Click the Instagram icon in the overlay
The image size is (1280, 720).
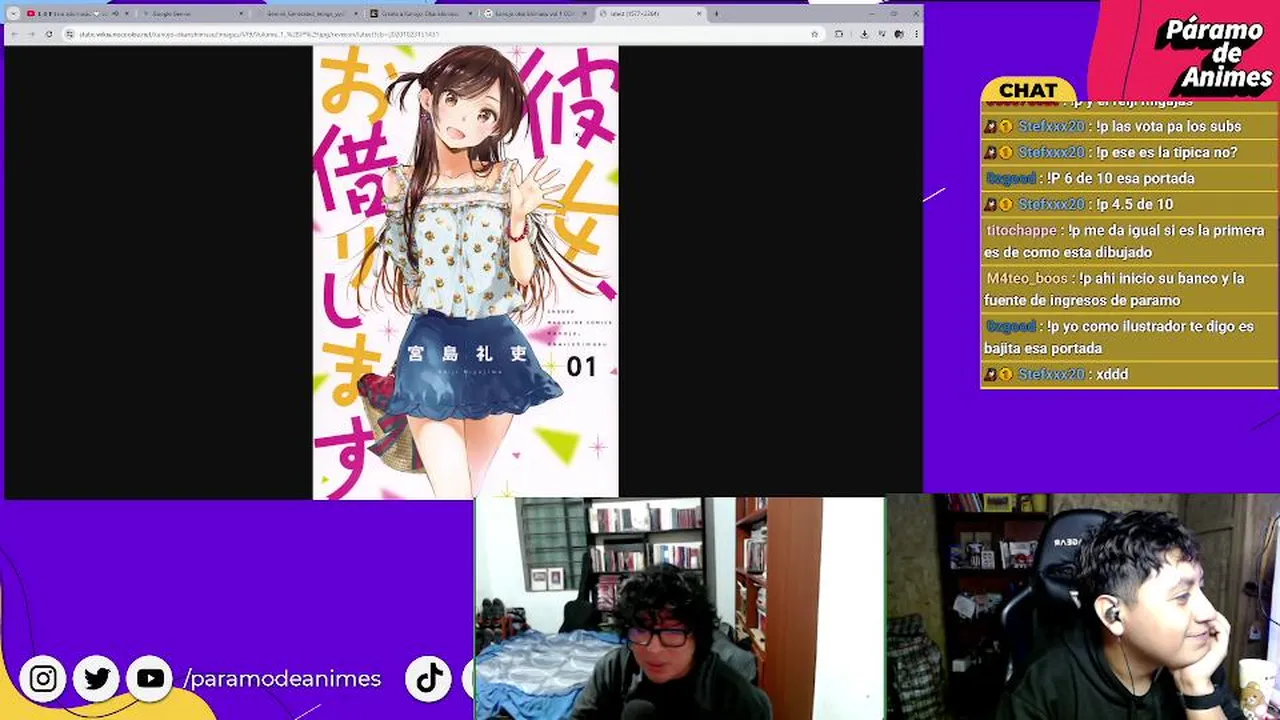coord(43,679)
